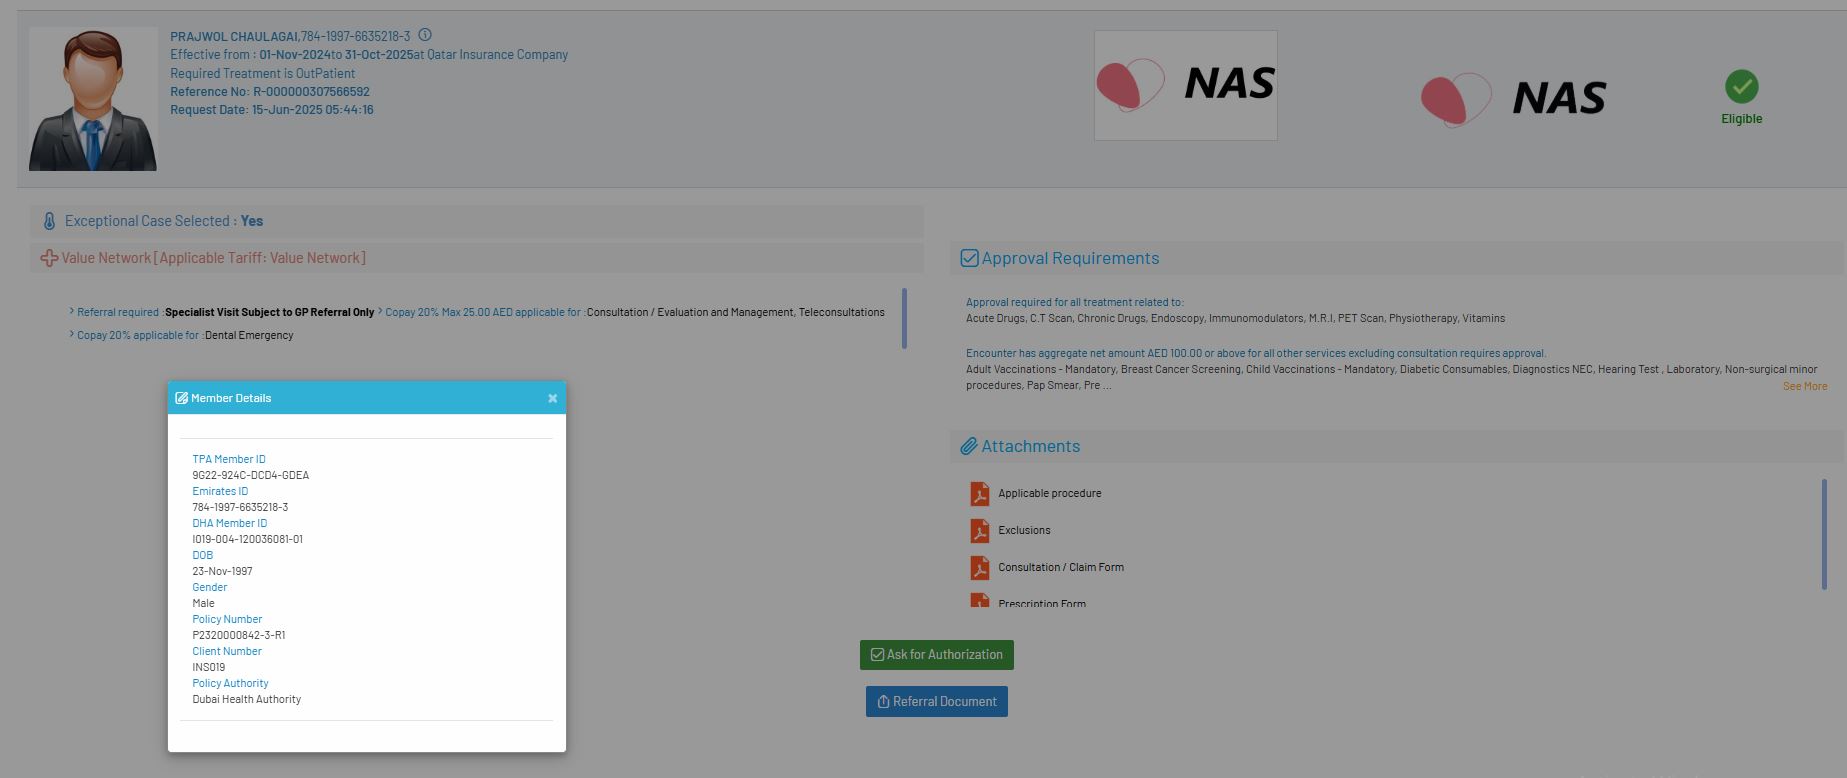Open the Applicable procedure PDF icon
Screen dimensions: 1847x778
tap(979, 494)
